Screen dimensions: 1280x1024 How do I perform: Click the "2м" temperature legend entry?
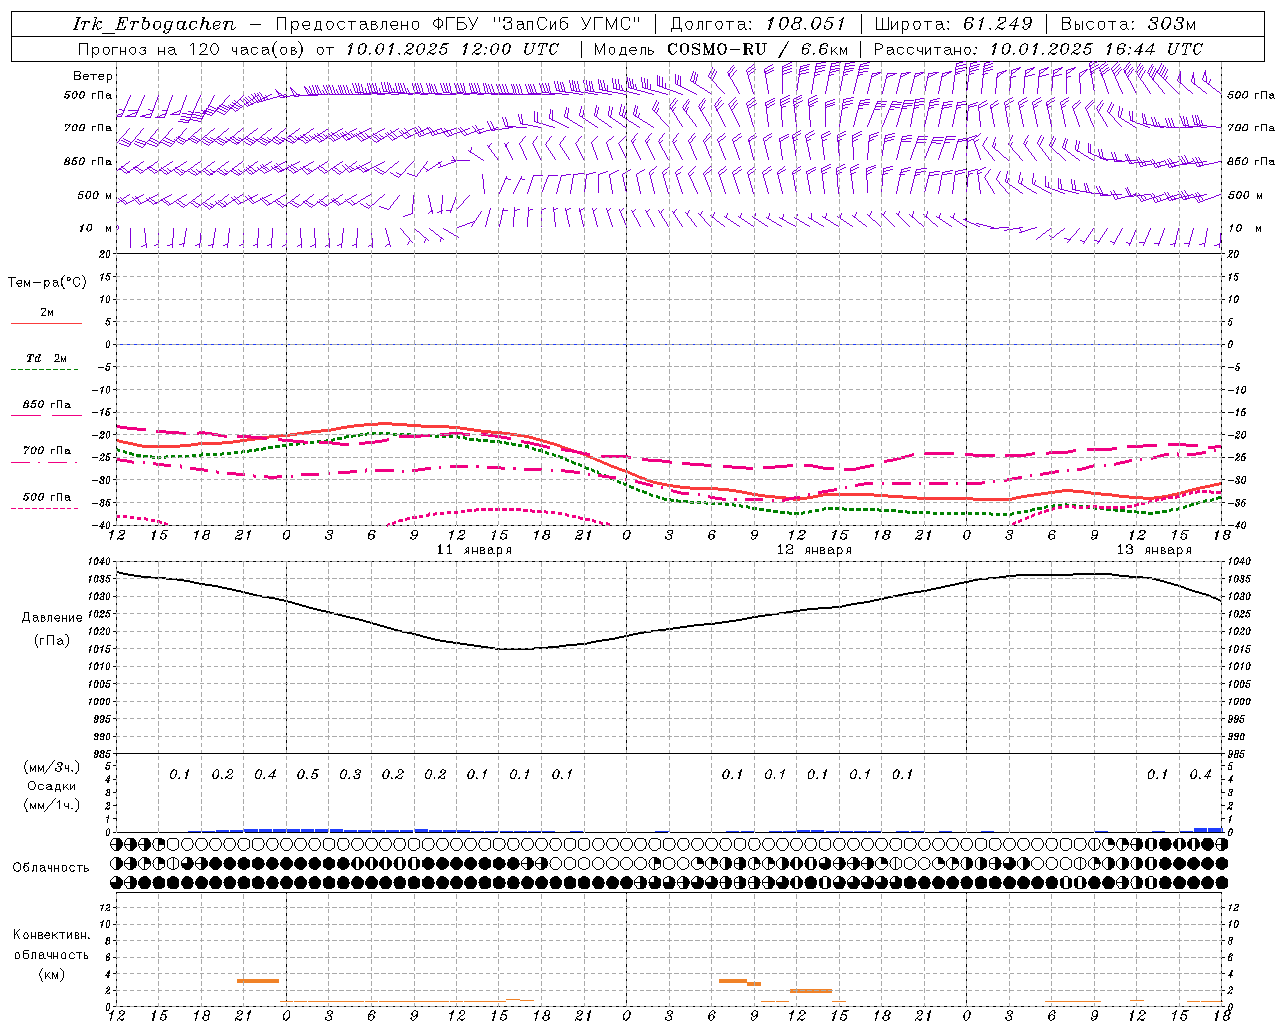47,312
